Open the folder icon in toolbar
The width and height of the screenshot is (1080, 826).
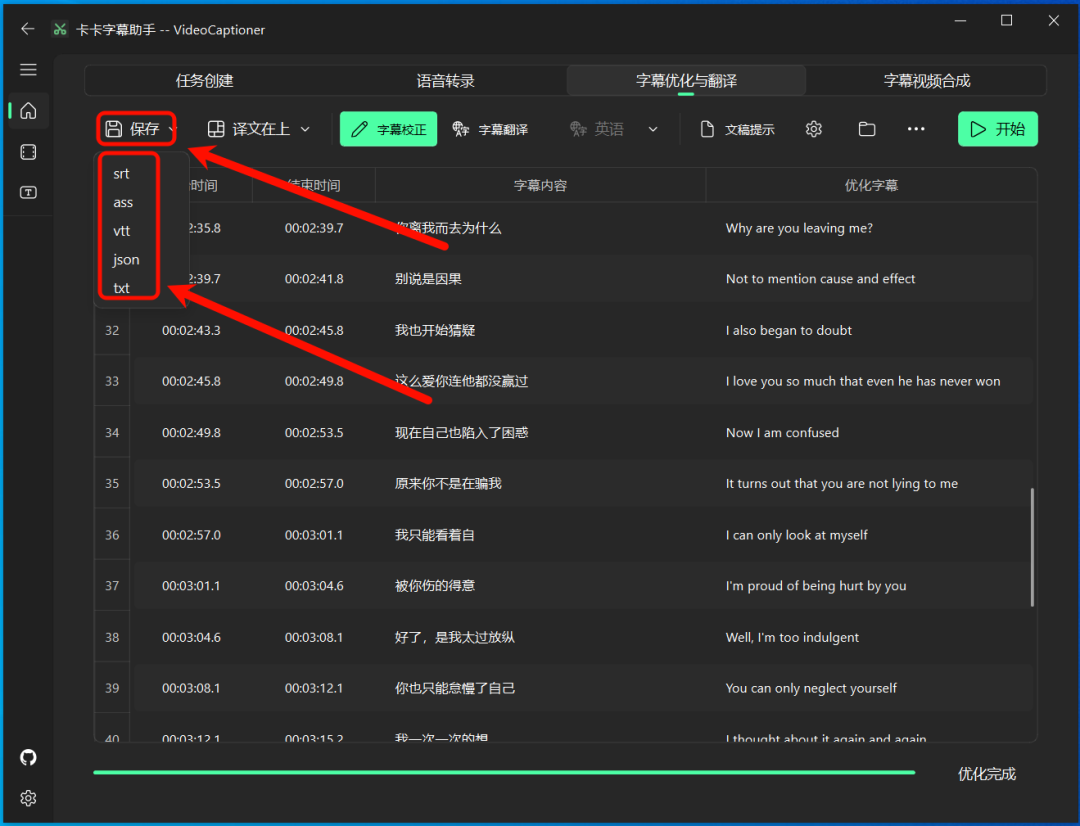coord(866,129)
